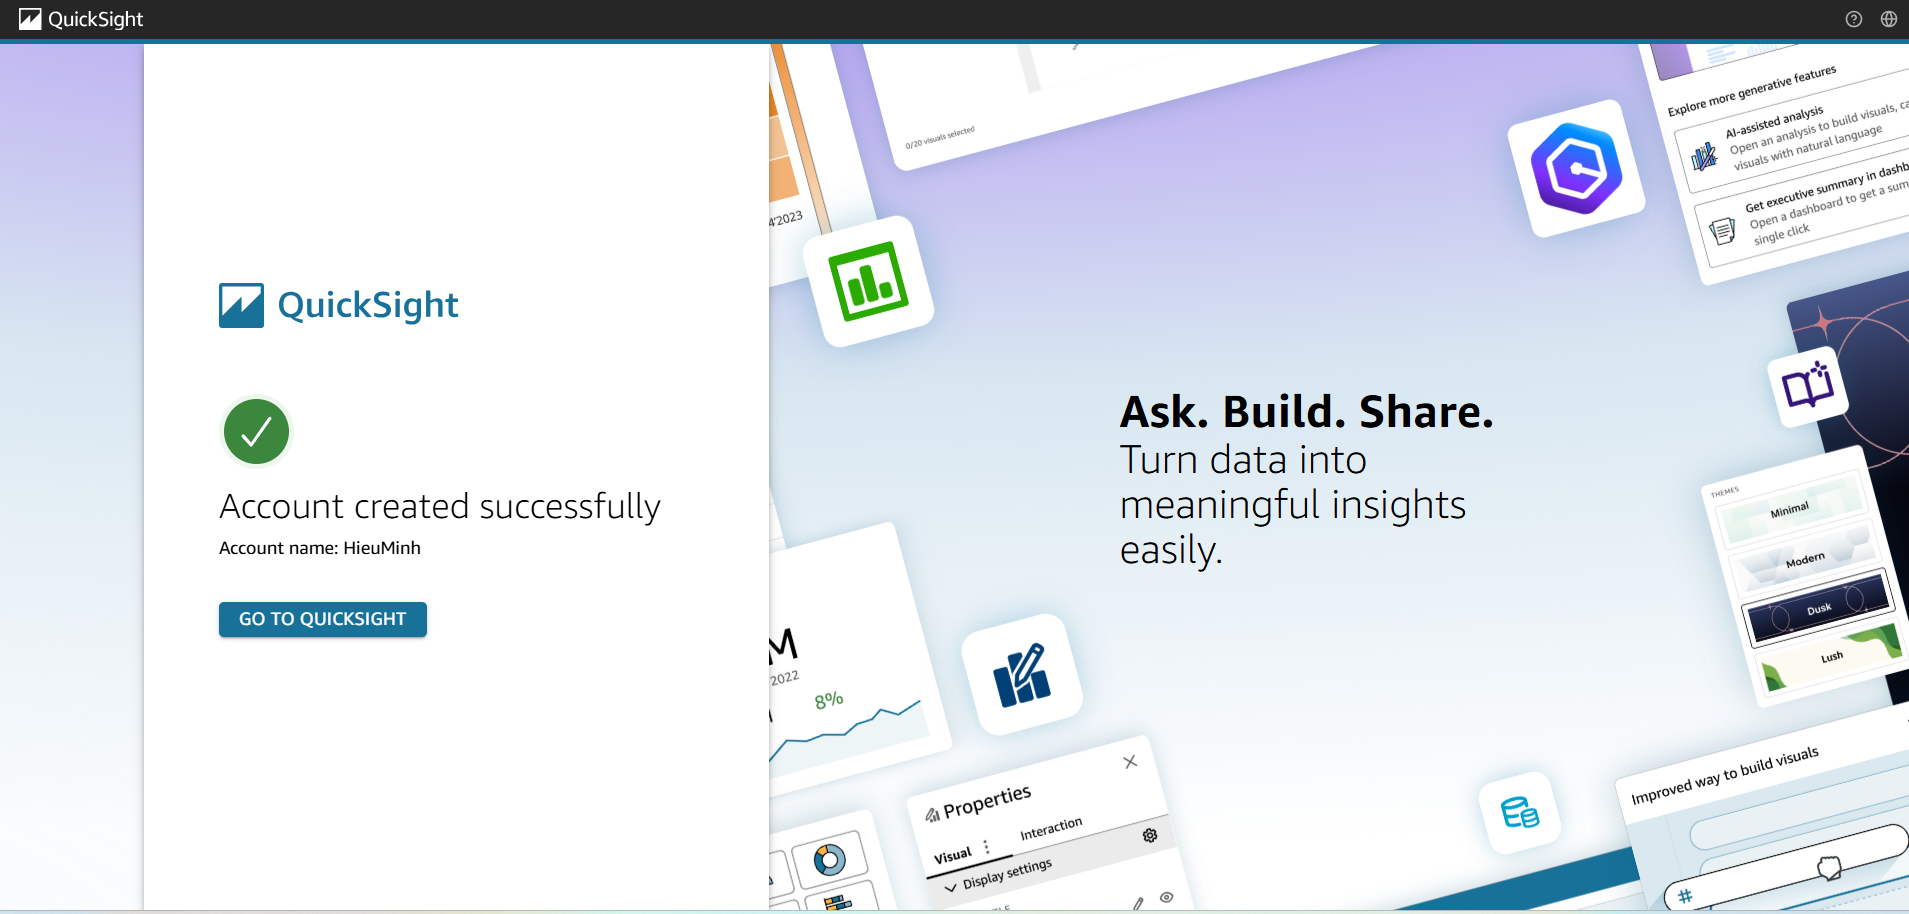
Task: Expand Display settings chevron in Properties
Action: coord(950,887)
